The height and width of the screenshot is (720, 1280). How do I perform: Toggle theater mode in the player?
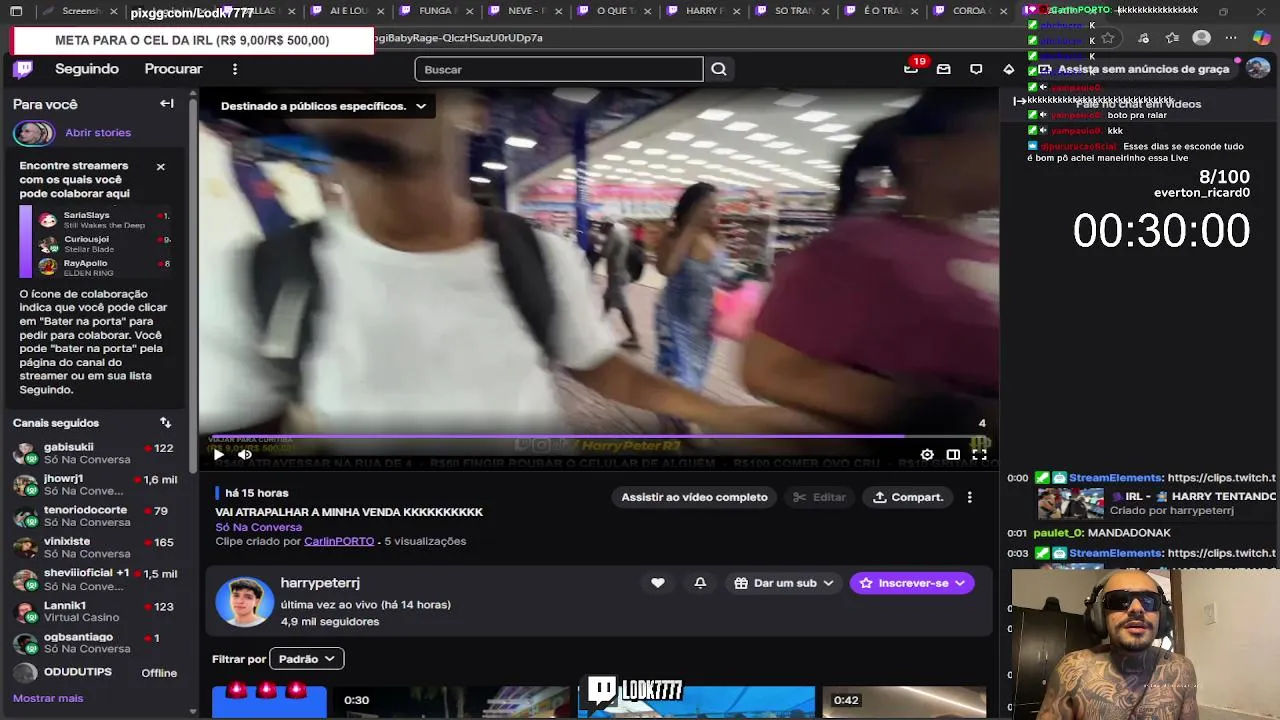(953, 454)
